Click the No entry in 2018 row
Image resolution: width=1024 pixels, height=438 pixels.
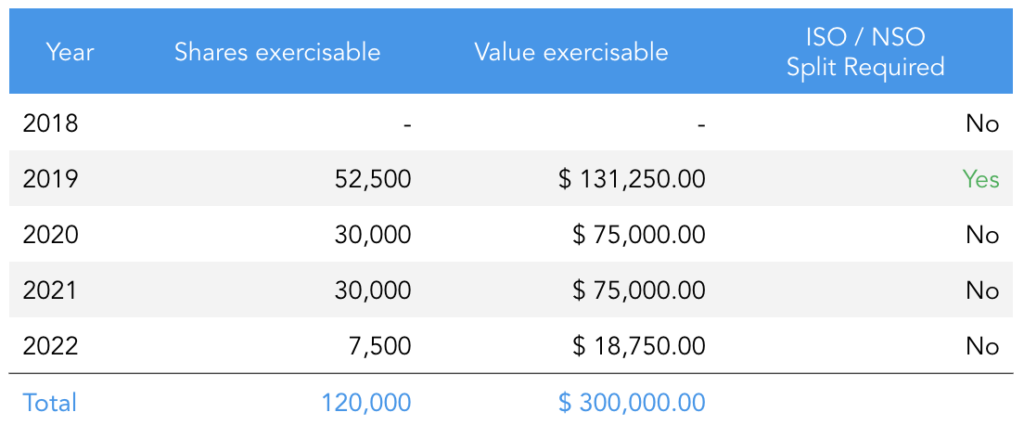tap(983, 123)
